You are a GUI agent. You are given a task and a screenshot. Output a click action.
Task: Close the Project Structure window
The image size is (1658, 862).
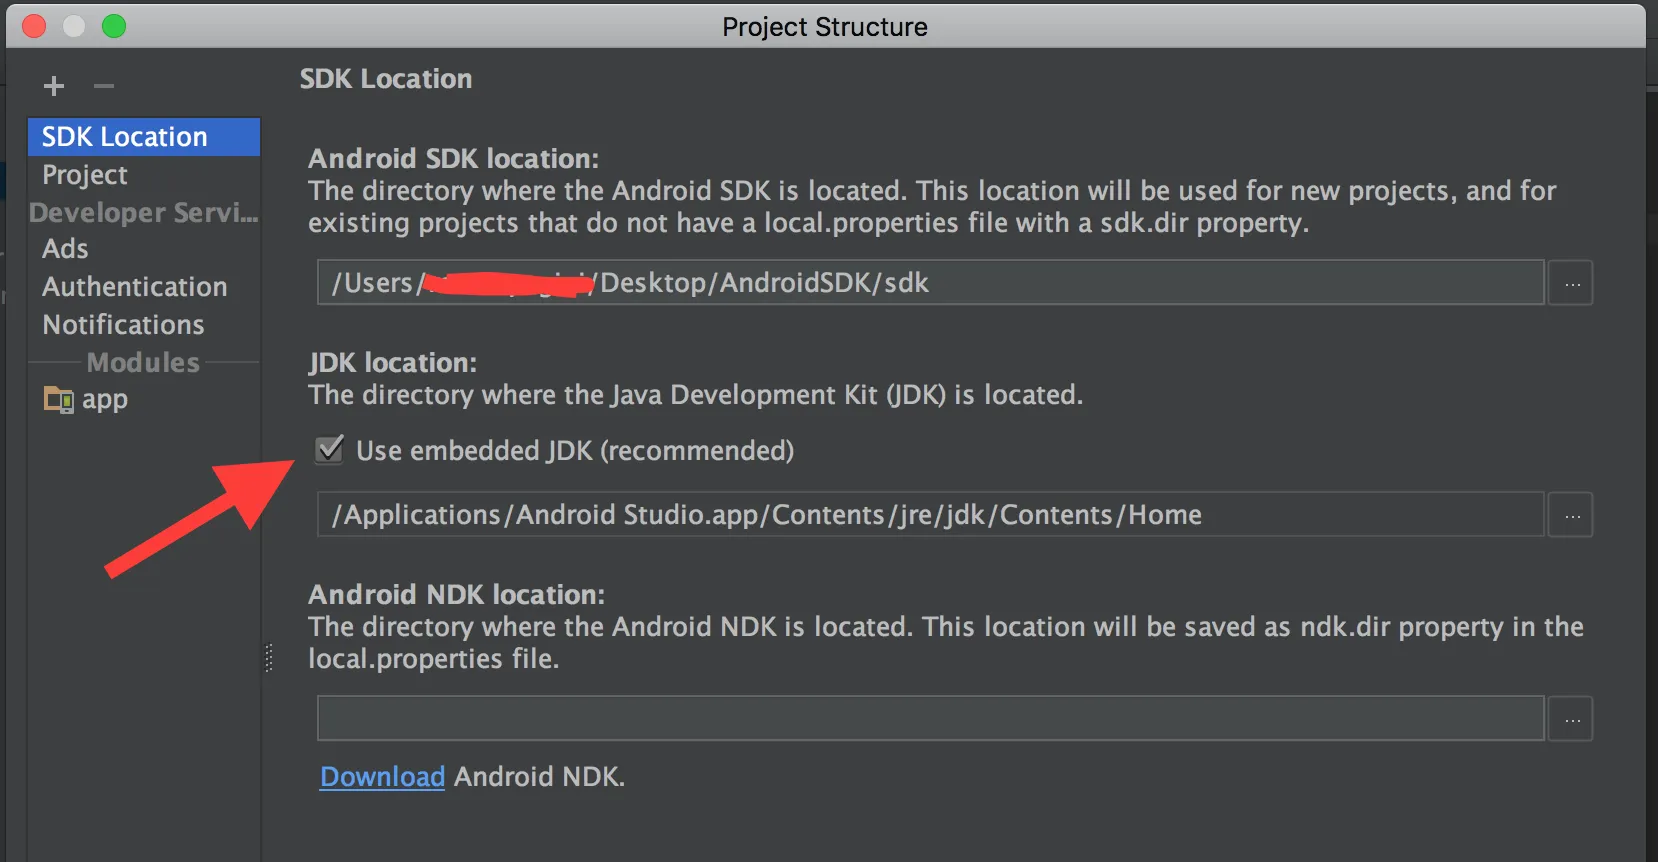tap(34, 26)
